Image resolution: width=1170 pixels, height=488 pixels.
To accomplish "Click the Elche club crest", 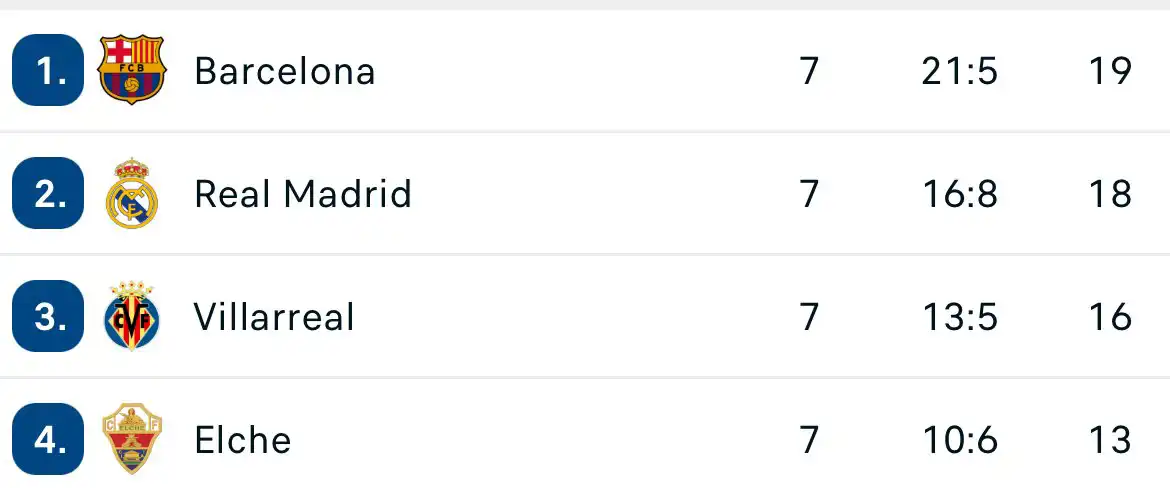I will (x=131, y=439).
